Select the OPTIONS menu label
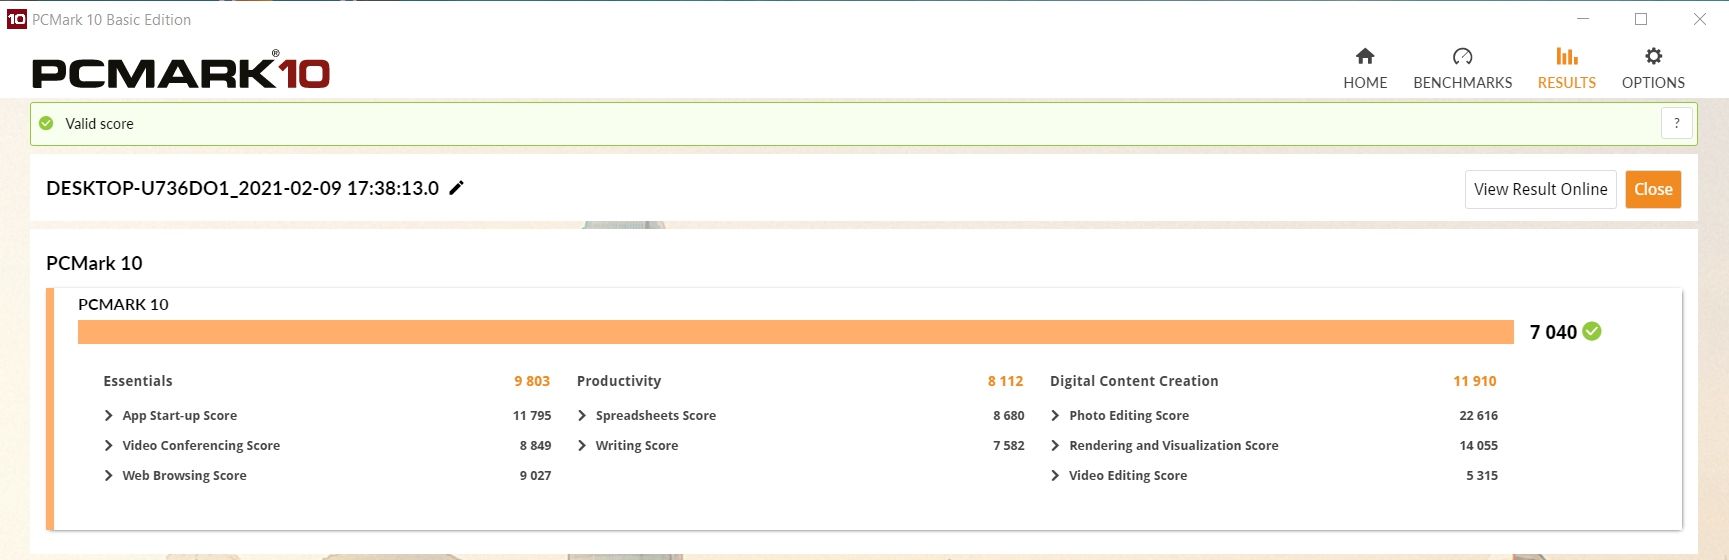1729x560 pixels. click(x=1653, y=82)
